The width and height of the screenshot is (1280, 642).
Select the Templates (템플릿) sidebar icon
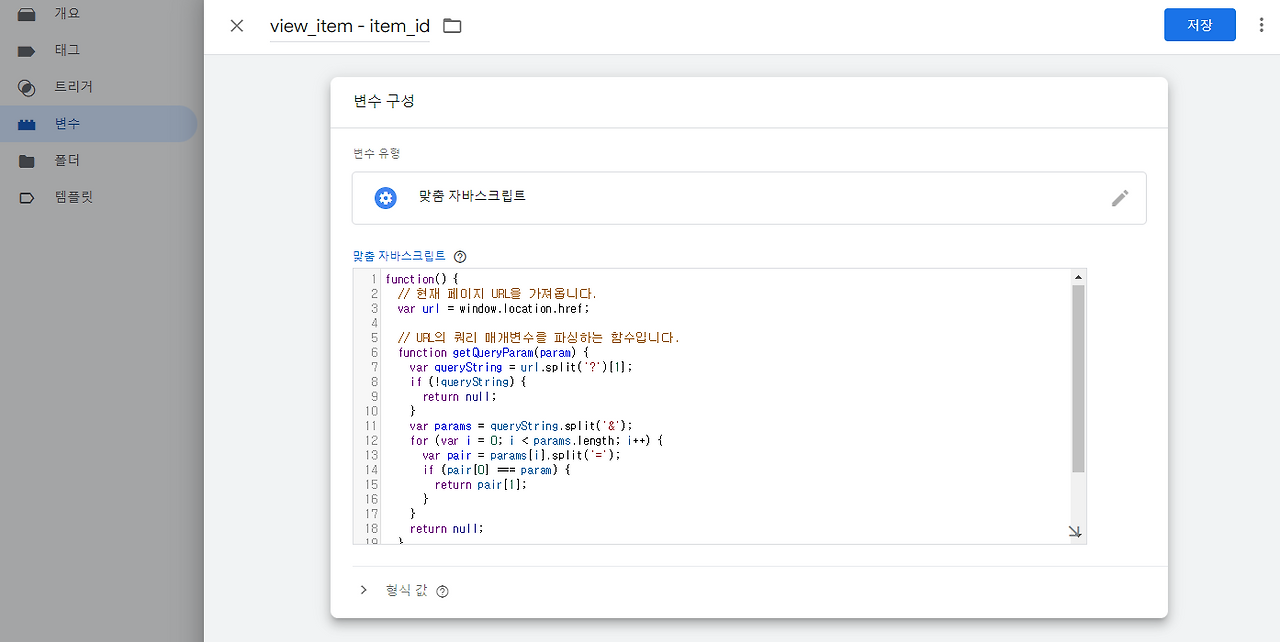click(27, 197)
